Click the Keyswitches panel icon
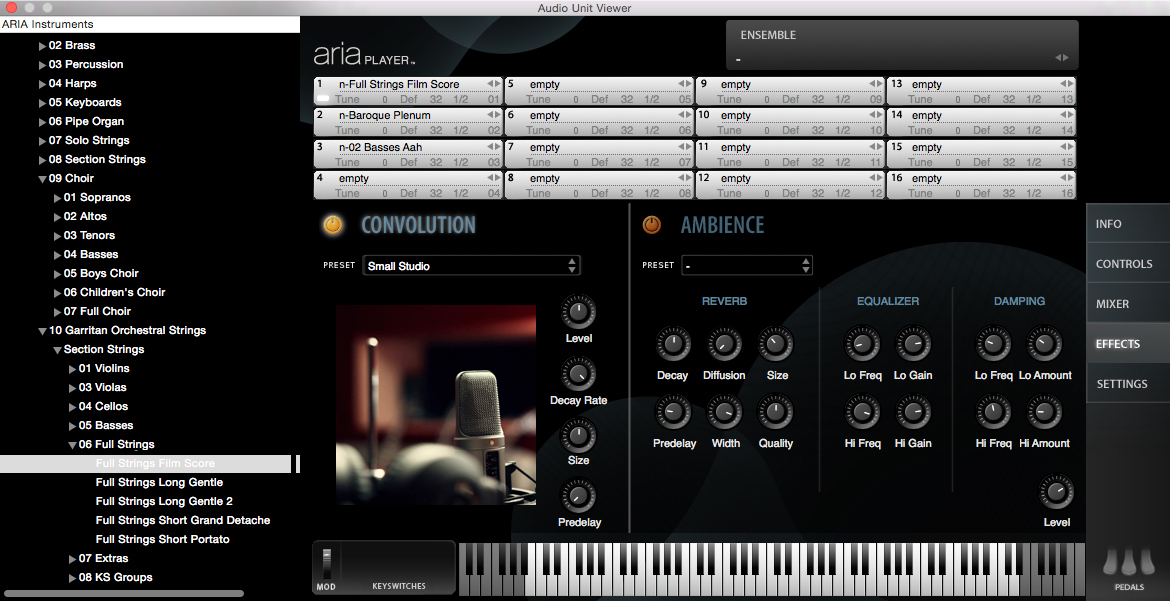This screenshot has width=1170, height=601. tap(398, 568)
